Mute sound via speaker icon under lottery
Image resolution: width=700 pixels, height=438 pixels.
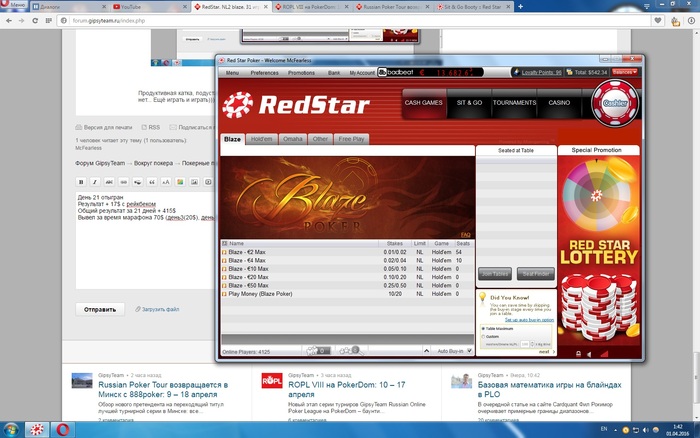(589, 354)
